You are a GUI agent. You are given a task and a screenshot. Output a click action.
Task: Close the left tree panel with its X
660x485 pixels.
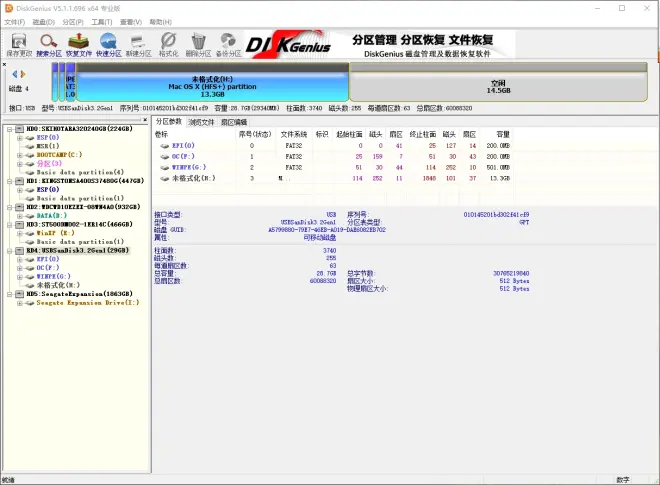tap(145, 120)
